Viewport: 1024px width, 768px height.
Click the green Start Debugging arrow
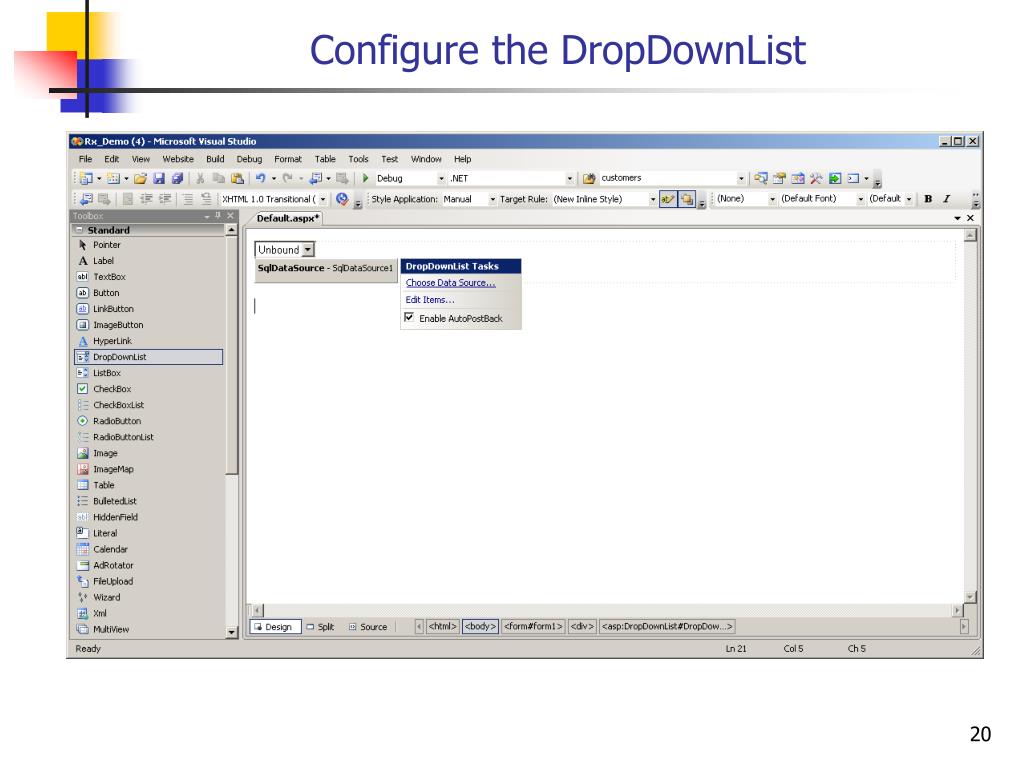[x=366, y=178]
